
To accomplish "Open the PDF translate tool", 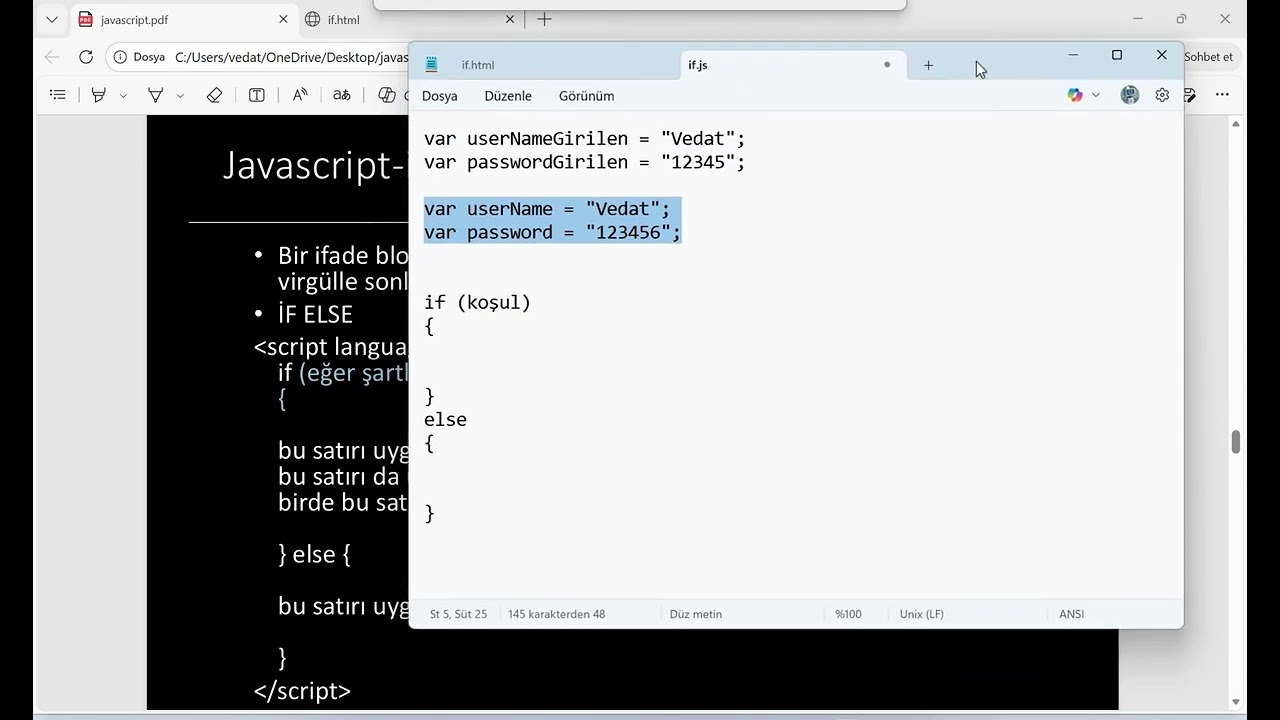I will (x=342, y=95).
